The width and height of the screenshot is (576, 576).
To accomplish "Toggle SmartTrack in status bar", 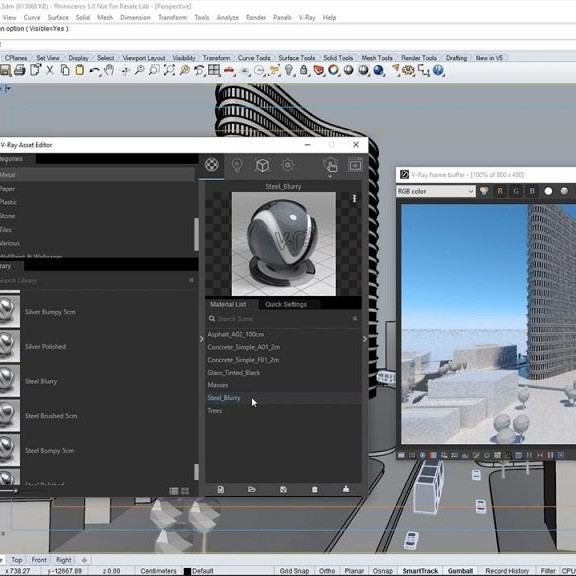I will click(420, 571).
